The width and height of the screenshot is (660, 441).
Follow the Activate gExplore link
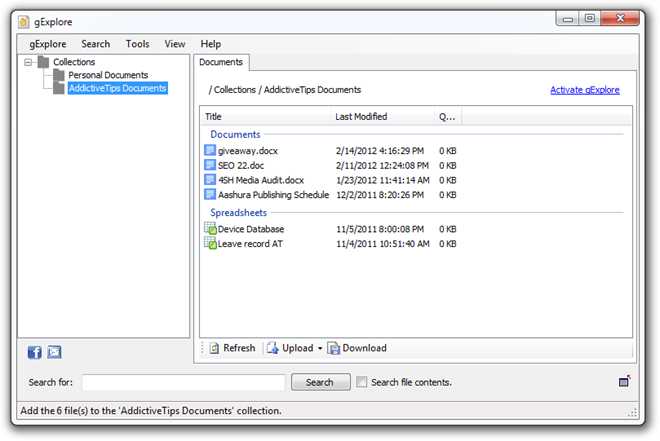pyautogui.click(x=585, y=90)
